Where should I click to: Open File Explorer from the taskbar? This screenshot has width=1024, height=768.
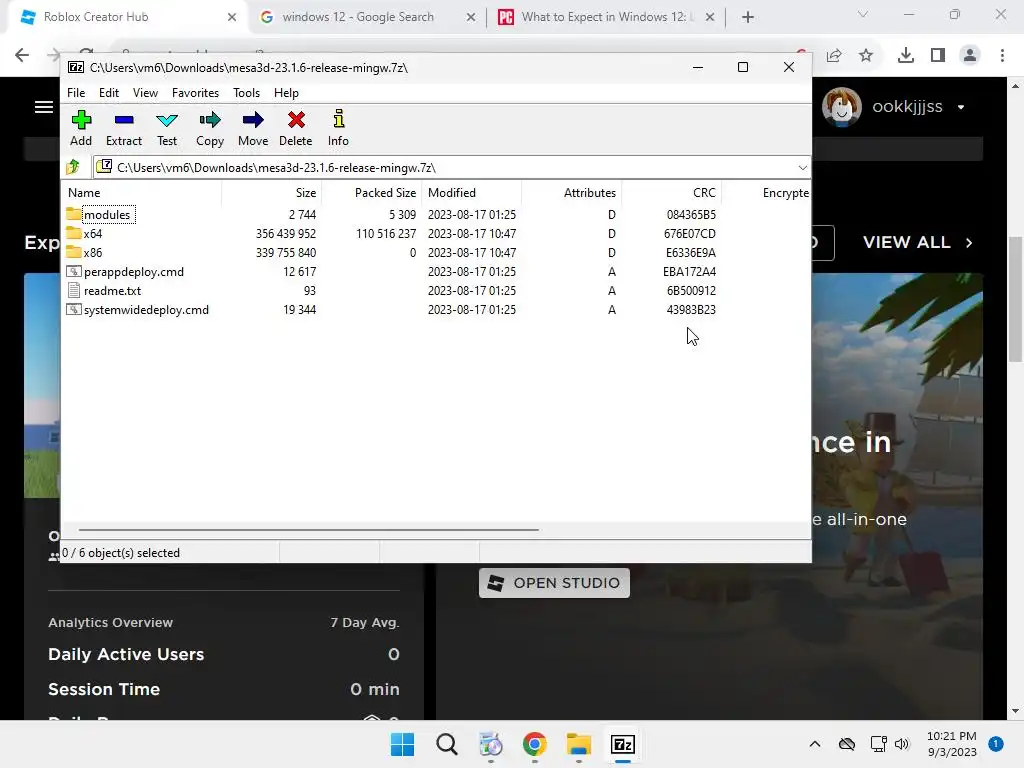[579, 744]
